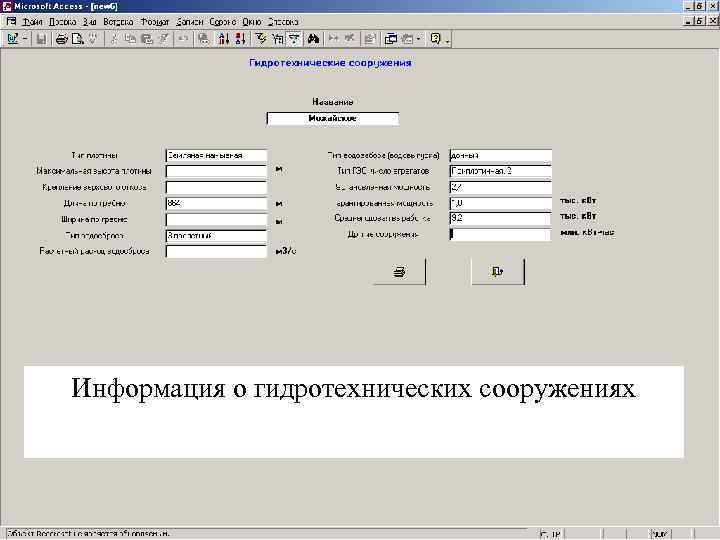Open the Справка menu
The image size is (720, 540).
283,22
